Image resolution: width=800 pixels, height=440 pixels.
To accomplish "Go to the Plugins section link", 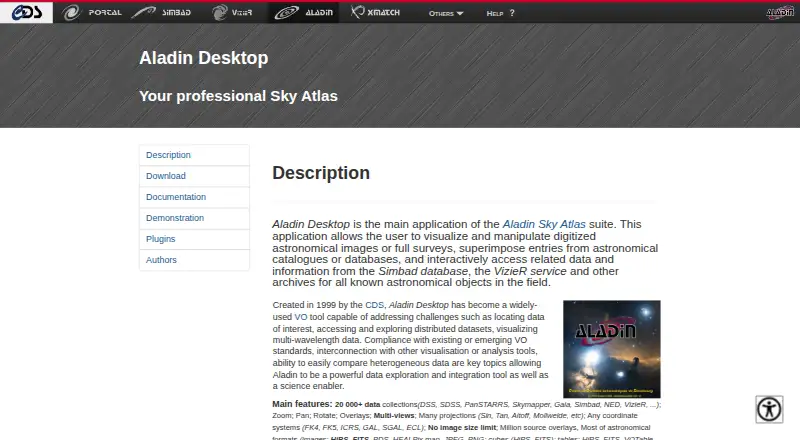I will point(194,239).
